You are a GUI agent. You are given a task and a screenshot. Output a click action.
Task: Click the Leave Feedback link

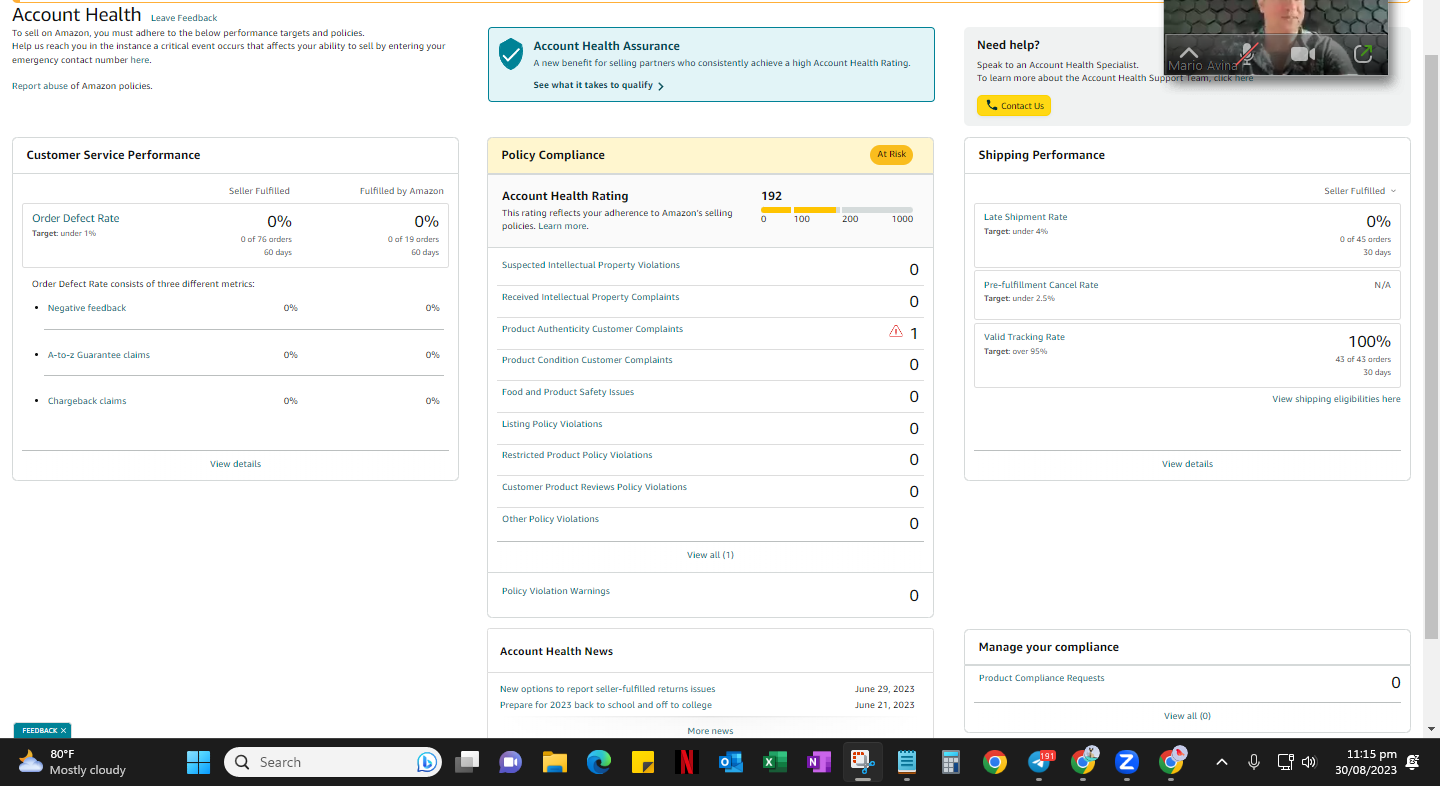point(184,18)
